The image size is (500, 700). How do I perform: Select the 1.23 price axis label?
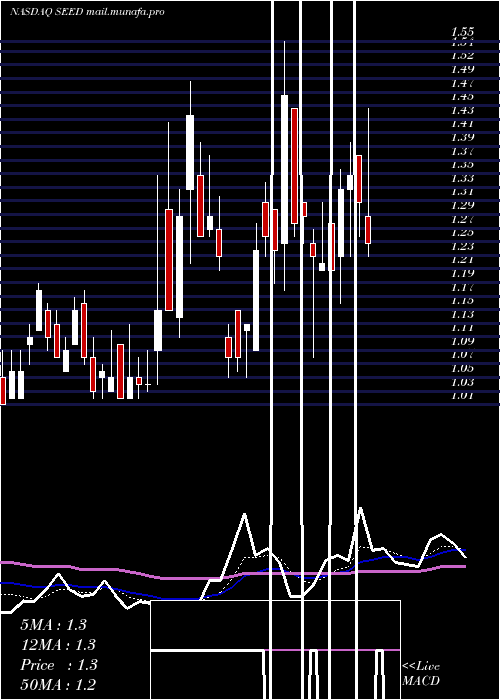coord(462,246)
